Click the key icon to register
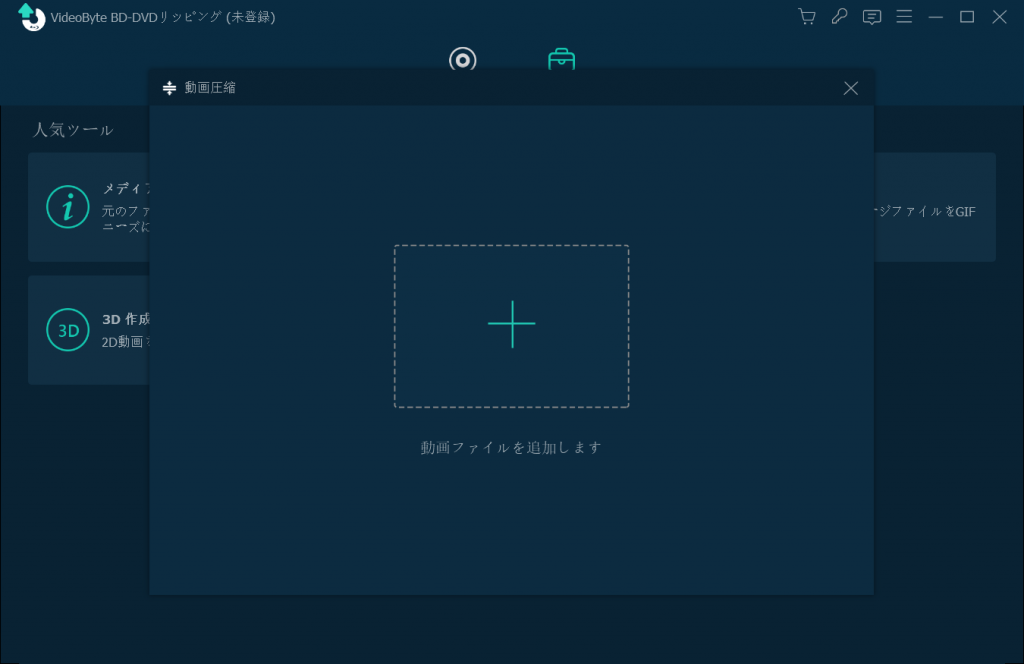 coord(839,17)
